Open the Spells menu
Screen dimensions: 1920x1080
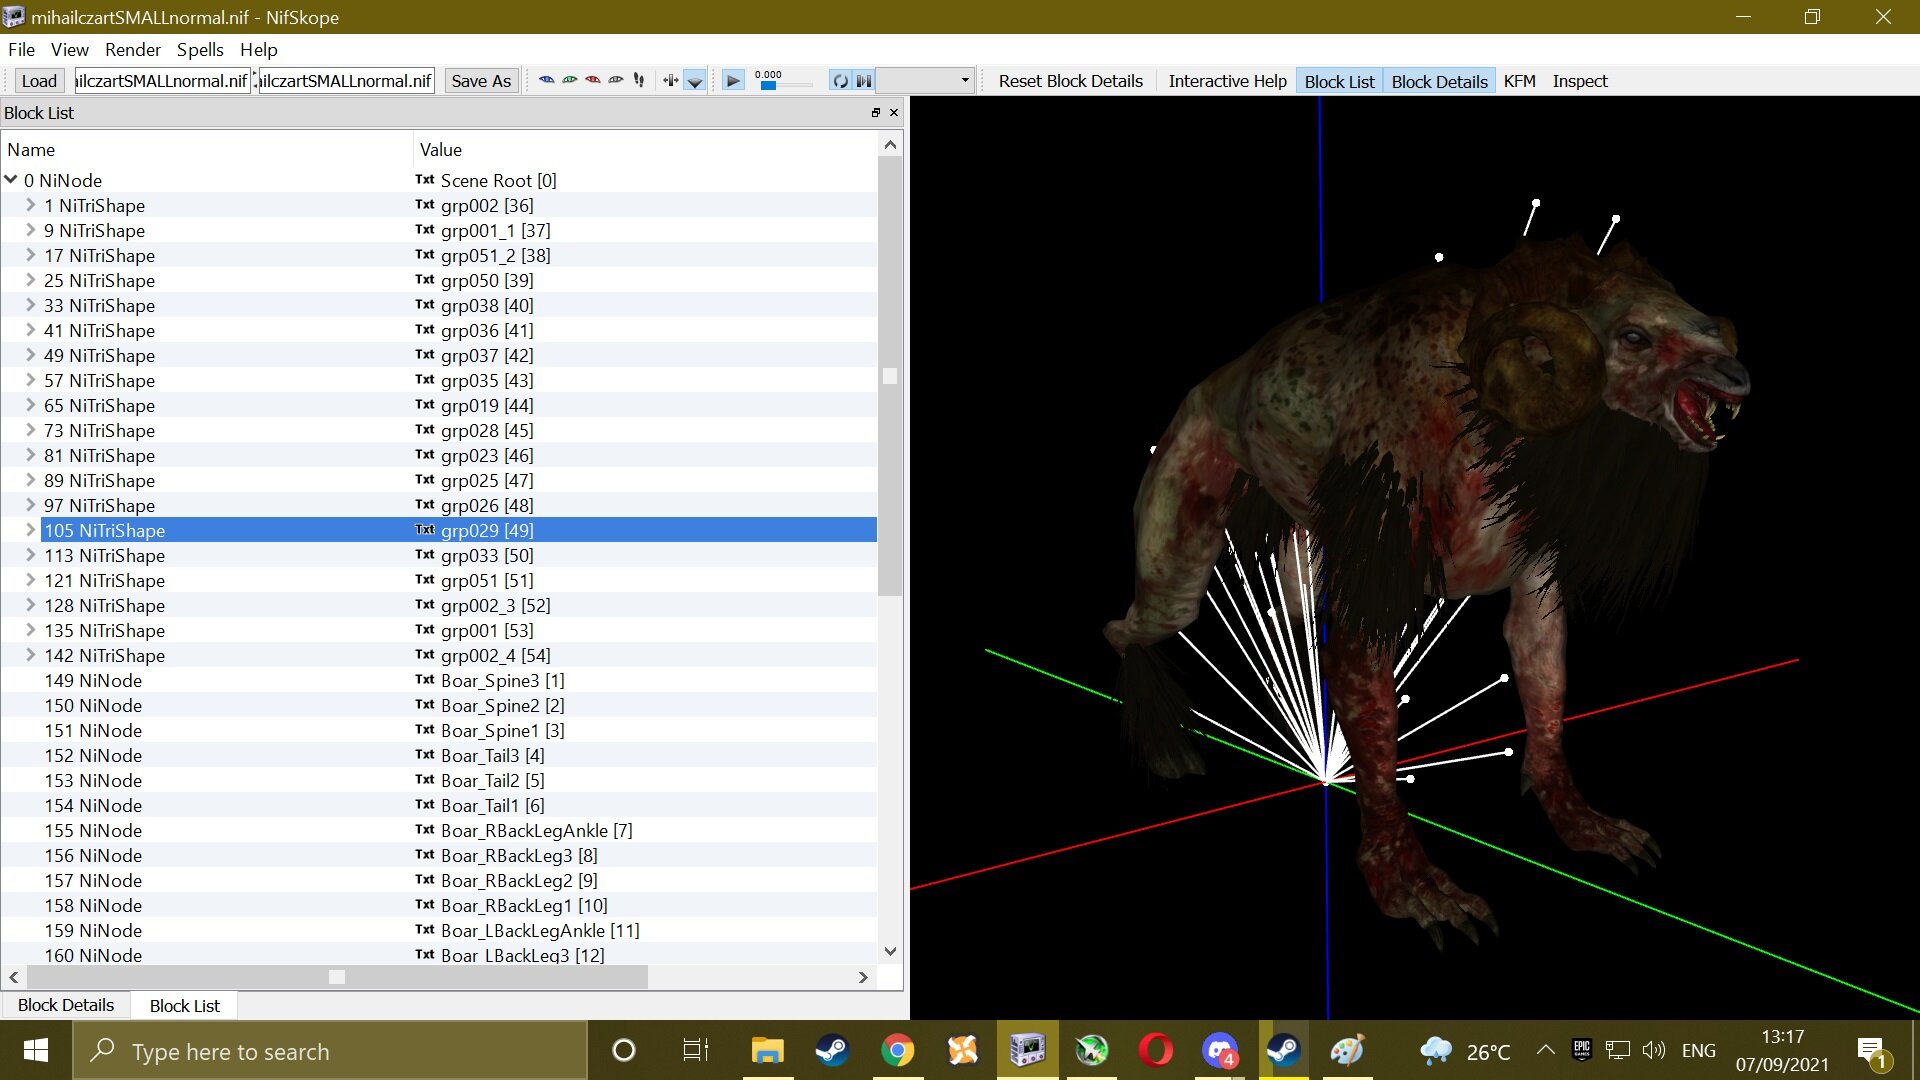click(200, 49)
